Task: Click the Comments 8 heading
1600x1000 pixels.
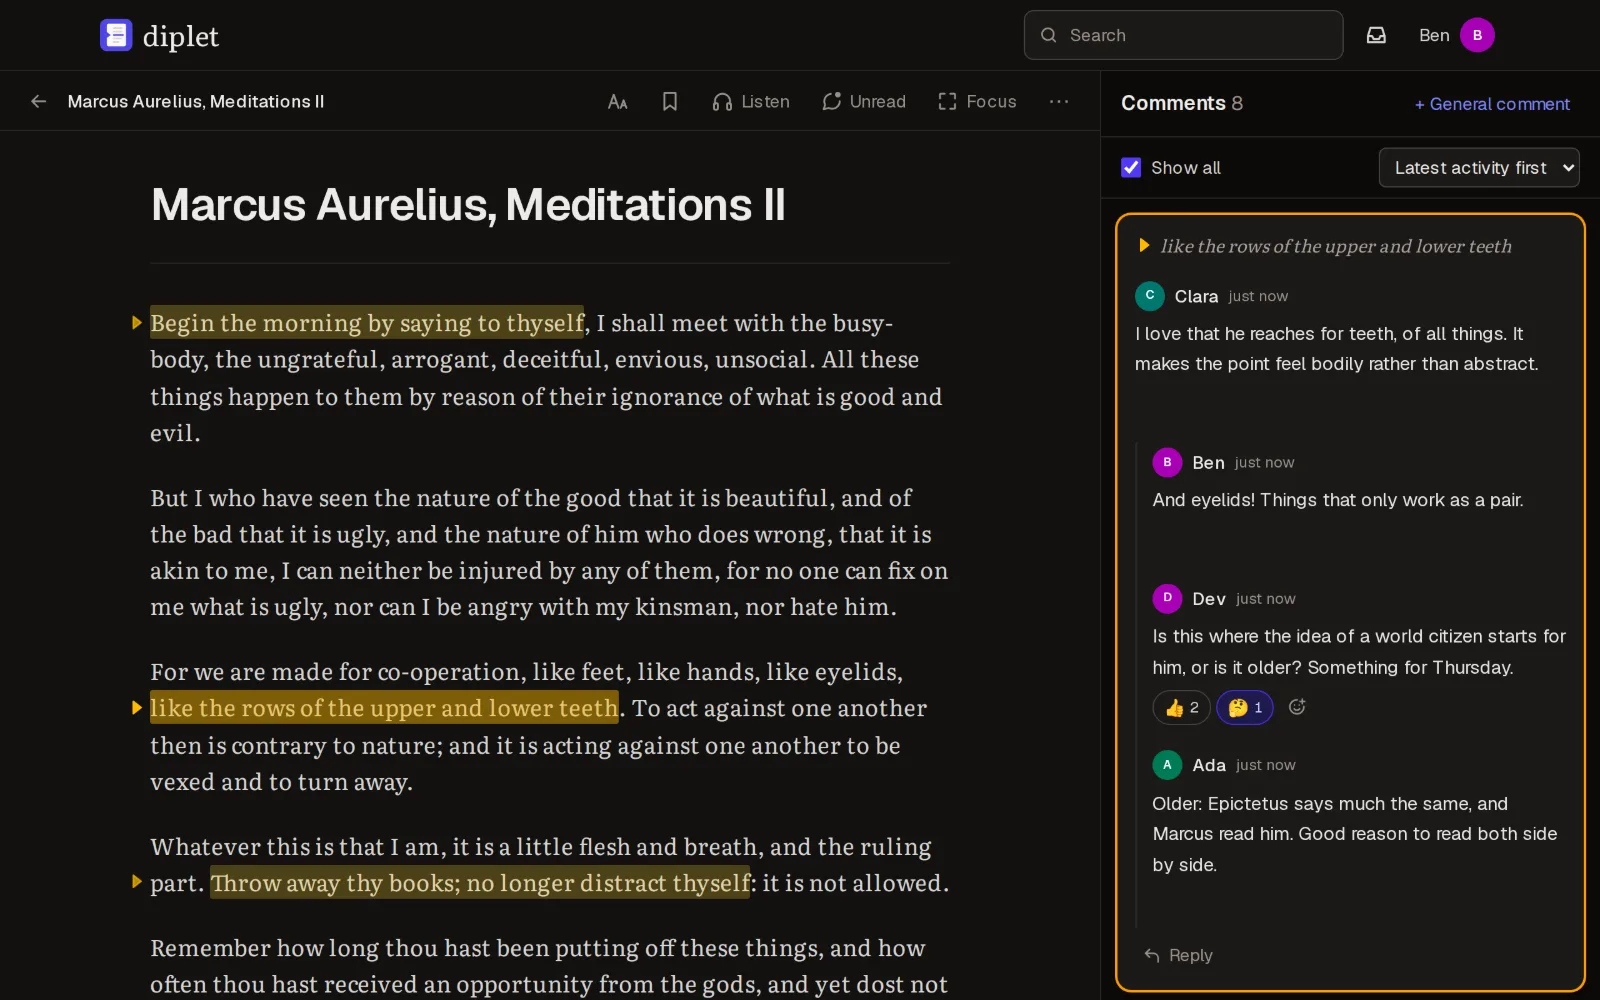Action: pyautogui.click(x=1181, y=103)
